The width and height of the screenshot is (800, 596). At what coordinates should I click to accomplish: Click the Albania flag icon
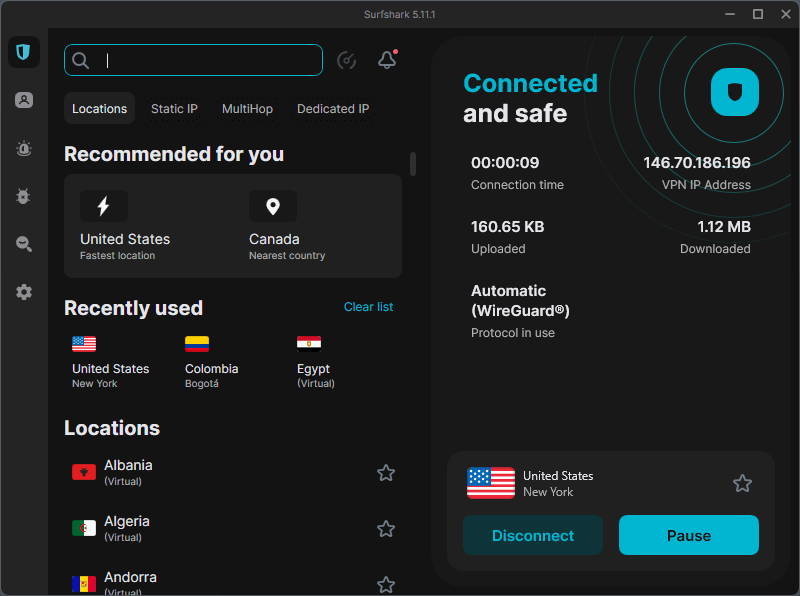pyautogui.click(x=84, y=473)
